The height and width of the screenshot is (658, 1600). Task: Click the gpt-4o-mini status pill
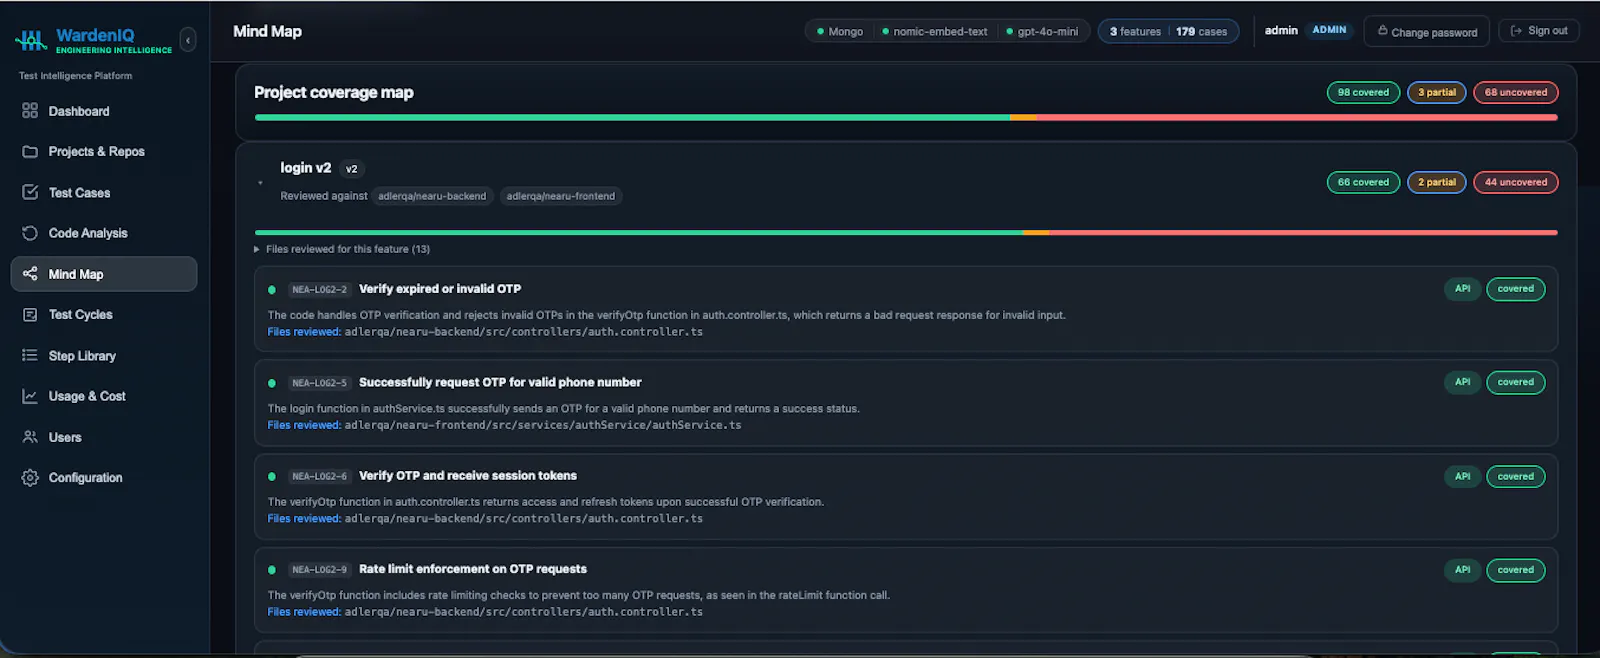1042,32
